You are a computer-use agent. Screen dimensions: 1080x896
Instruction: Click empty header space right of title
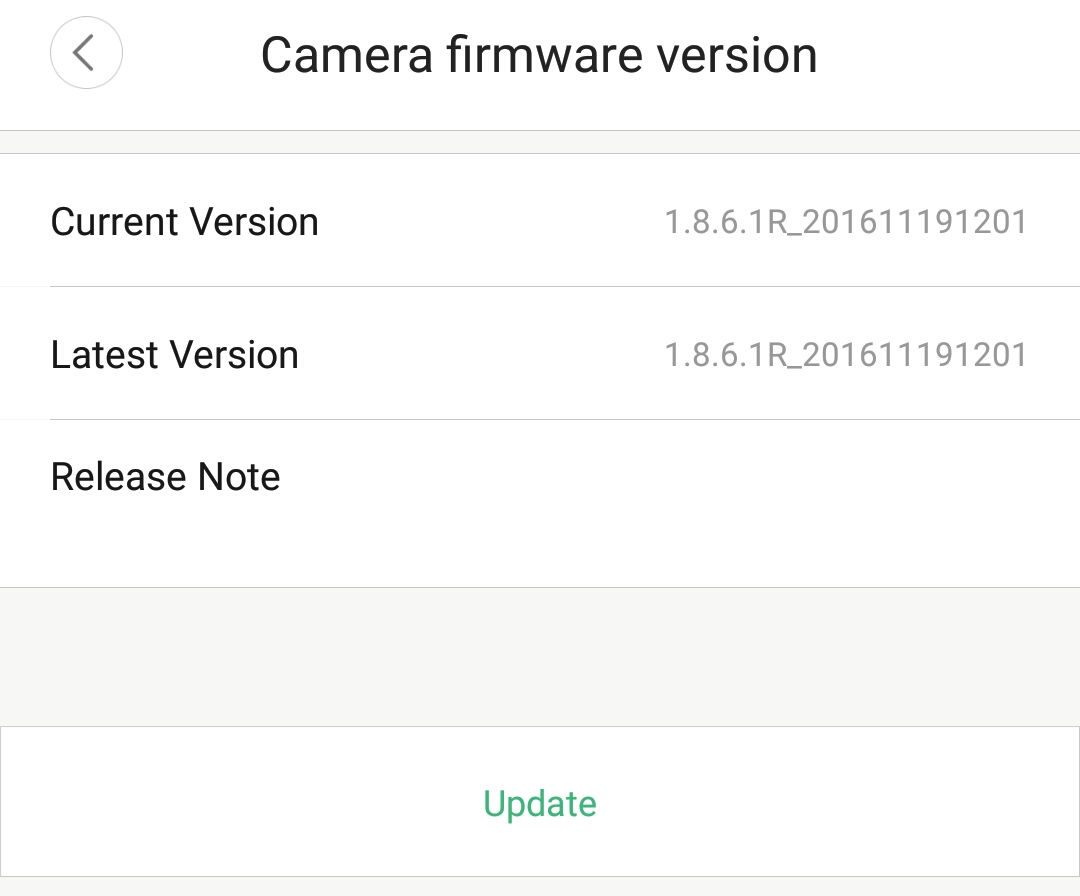click(x=950, y=55)
